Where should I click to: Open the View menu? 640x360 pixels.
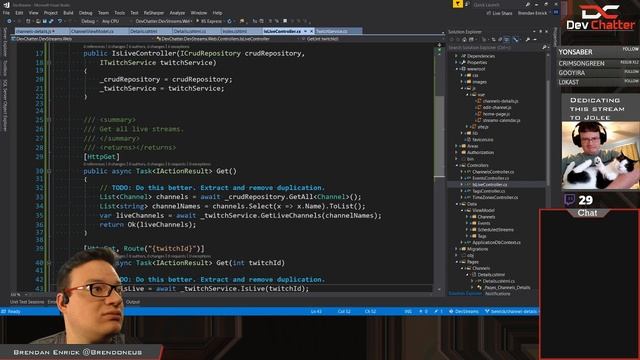[x=33, y=13]
